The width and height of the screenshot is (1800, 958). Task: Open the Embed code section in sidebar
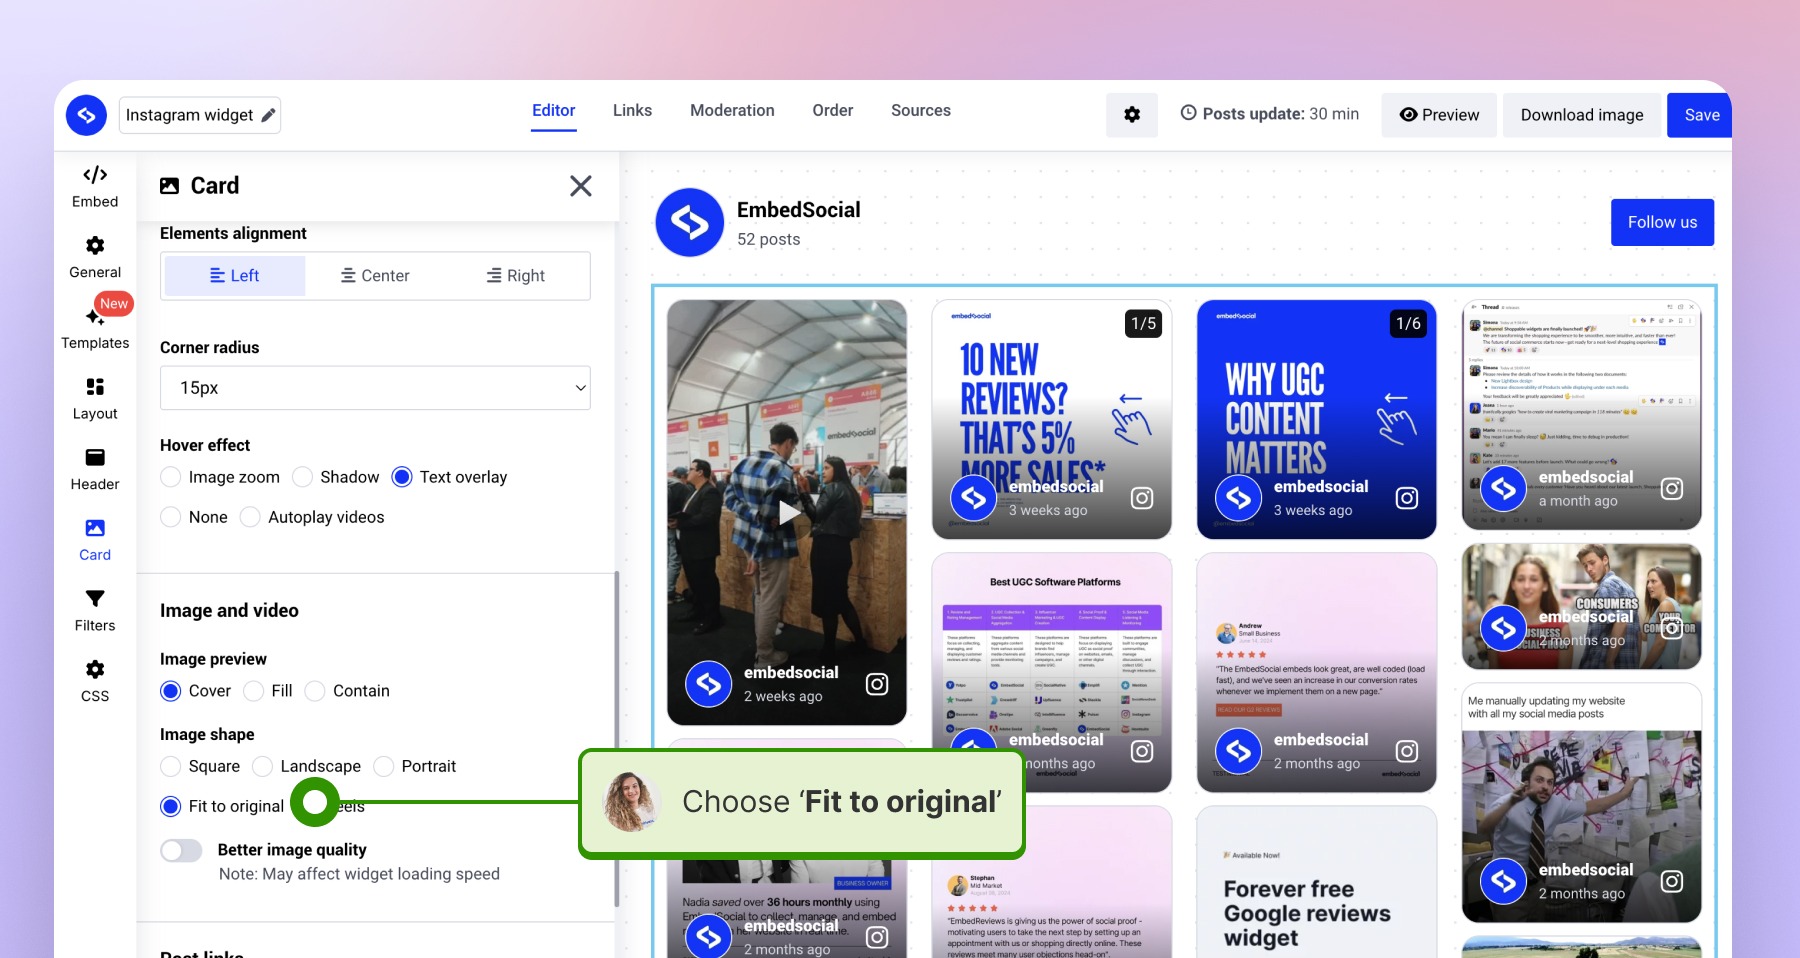(x=95, y=187)
